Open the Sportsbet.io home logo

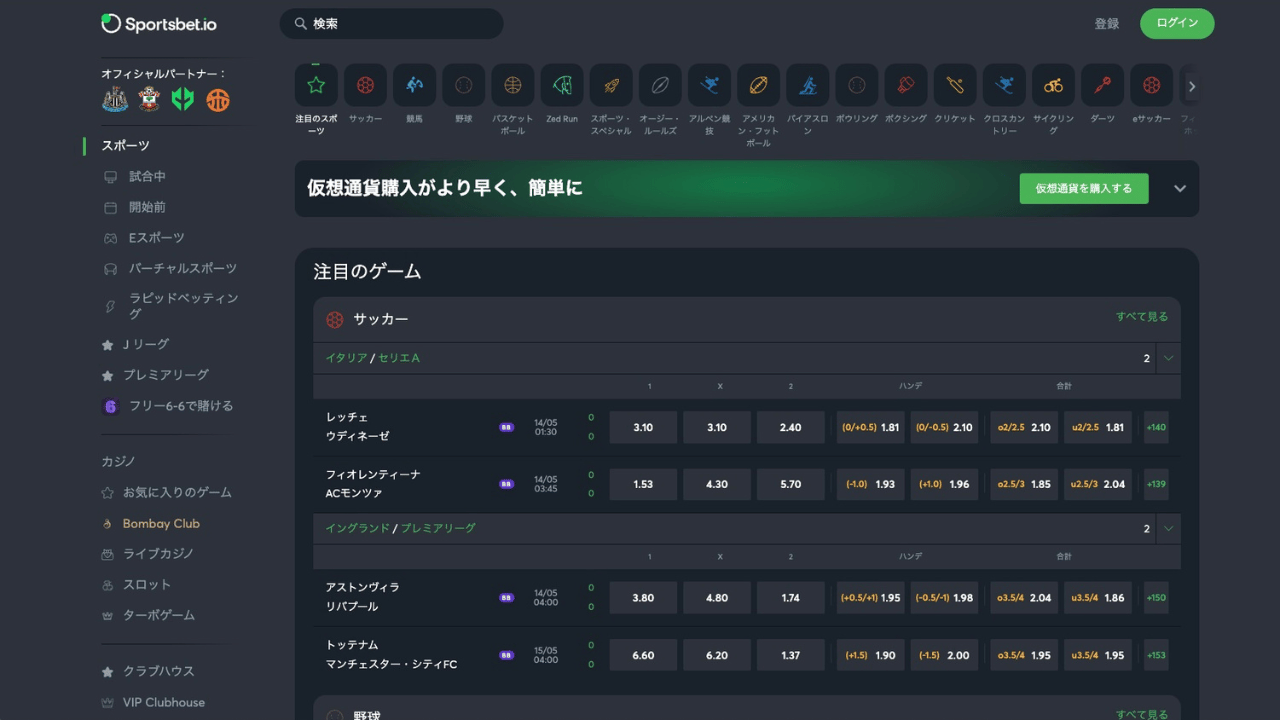click(x=158, y=23)
